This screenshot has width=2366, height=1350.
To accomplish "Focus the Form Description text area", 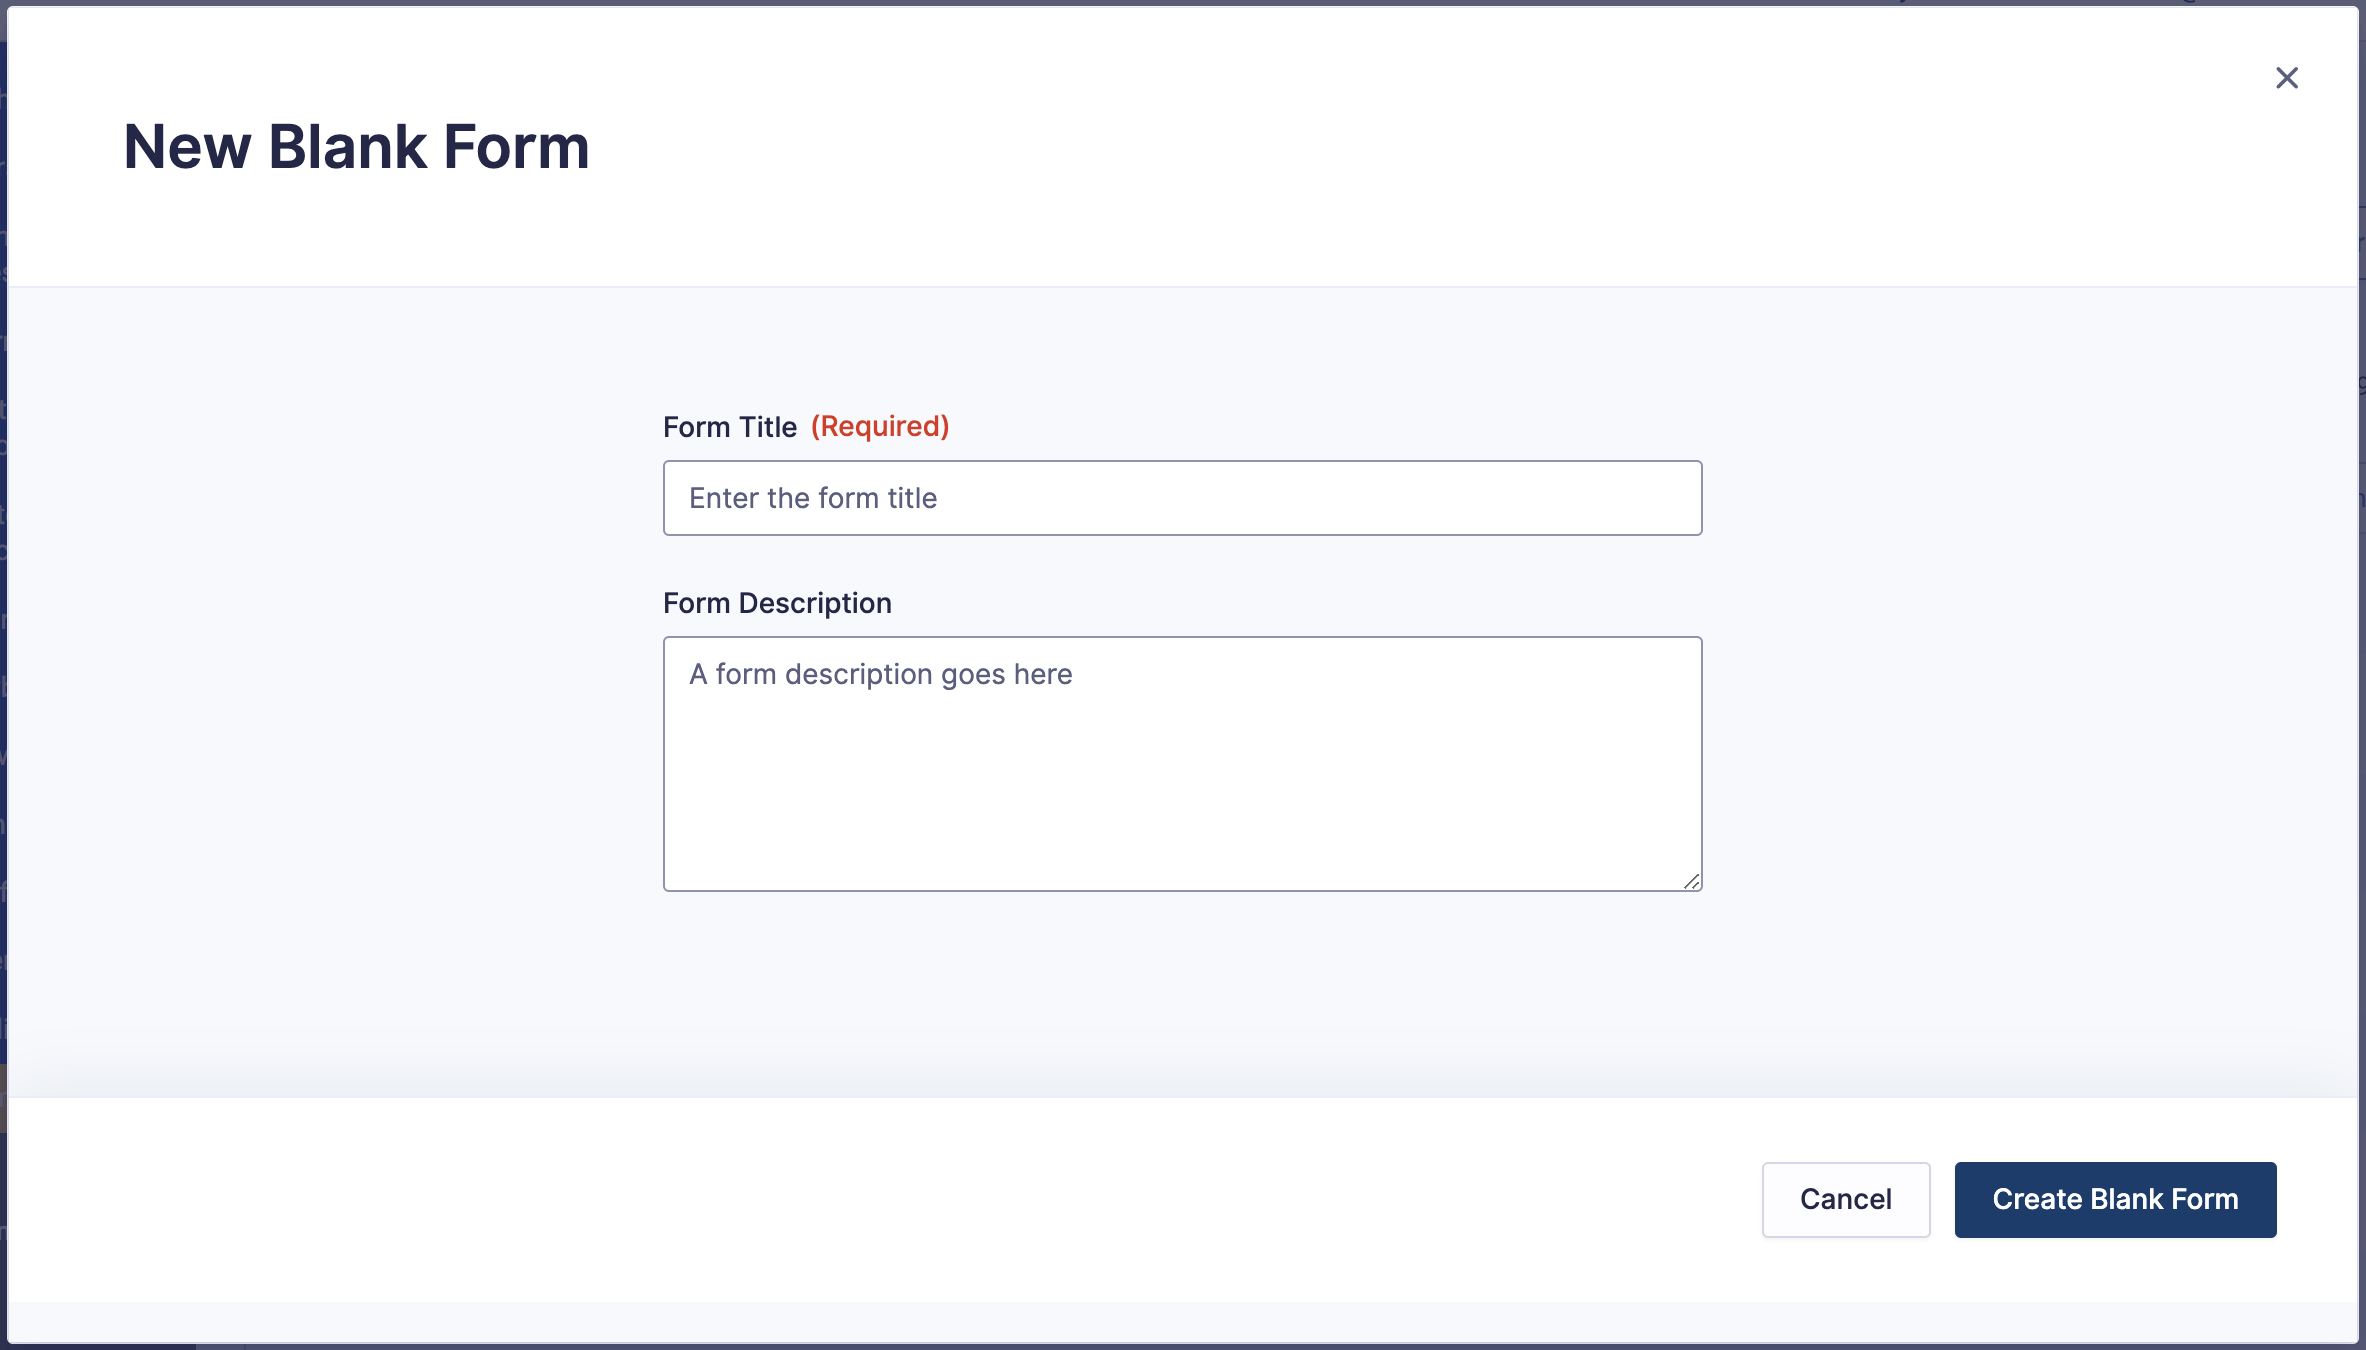I will tap(1182, 764).
